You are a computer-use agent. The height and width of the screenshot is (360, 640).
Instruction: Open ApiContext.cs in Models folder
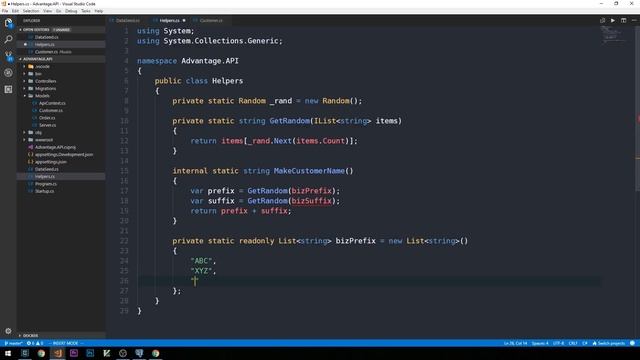(x=52, y=103)
